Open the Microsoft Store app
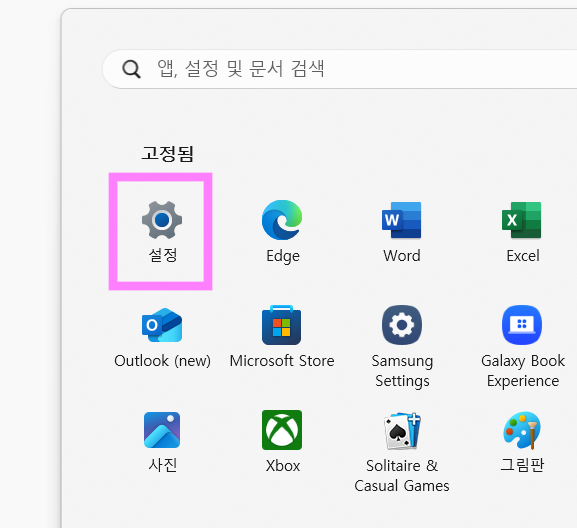Screen dimensions: 577x528 coord(282,337)
